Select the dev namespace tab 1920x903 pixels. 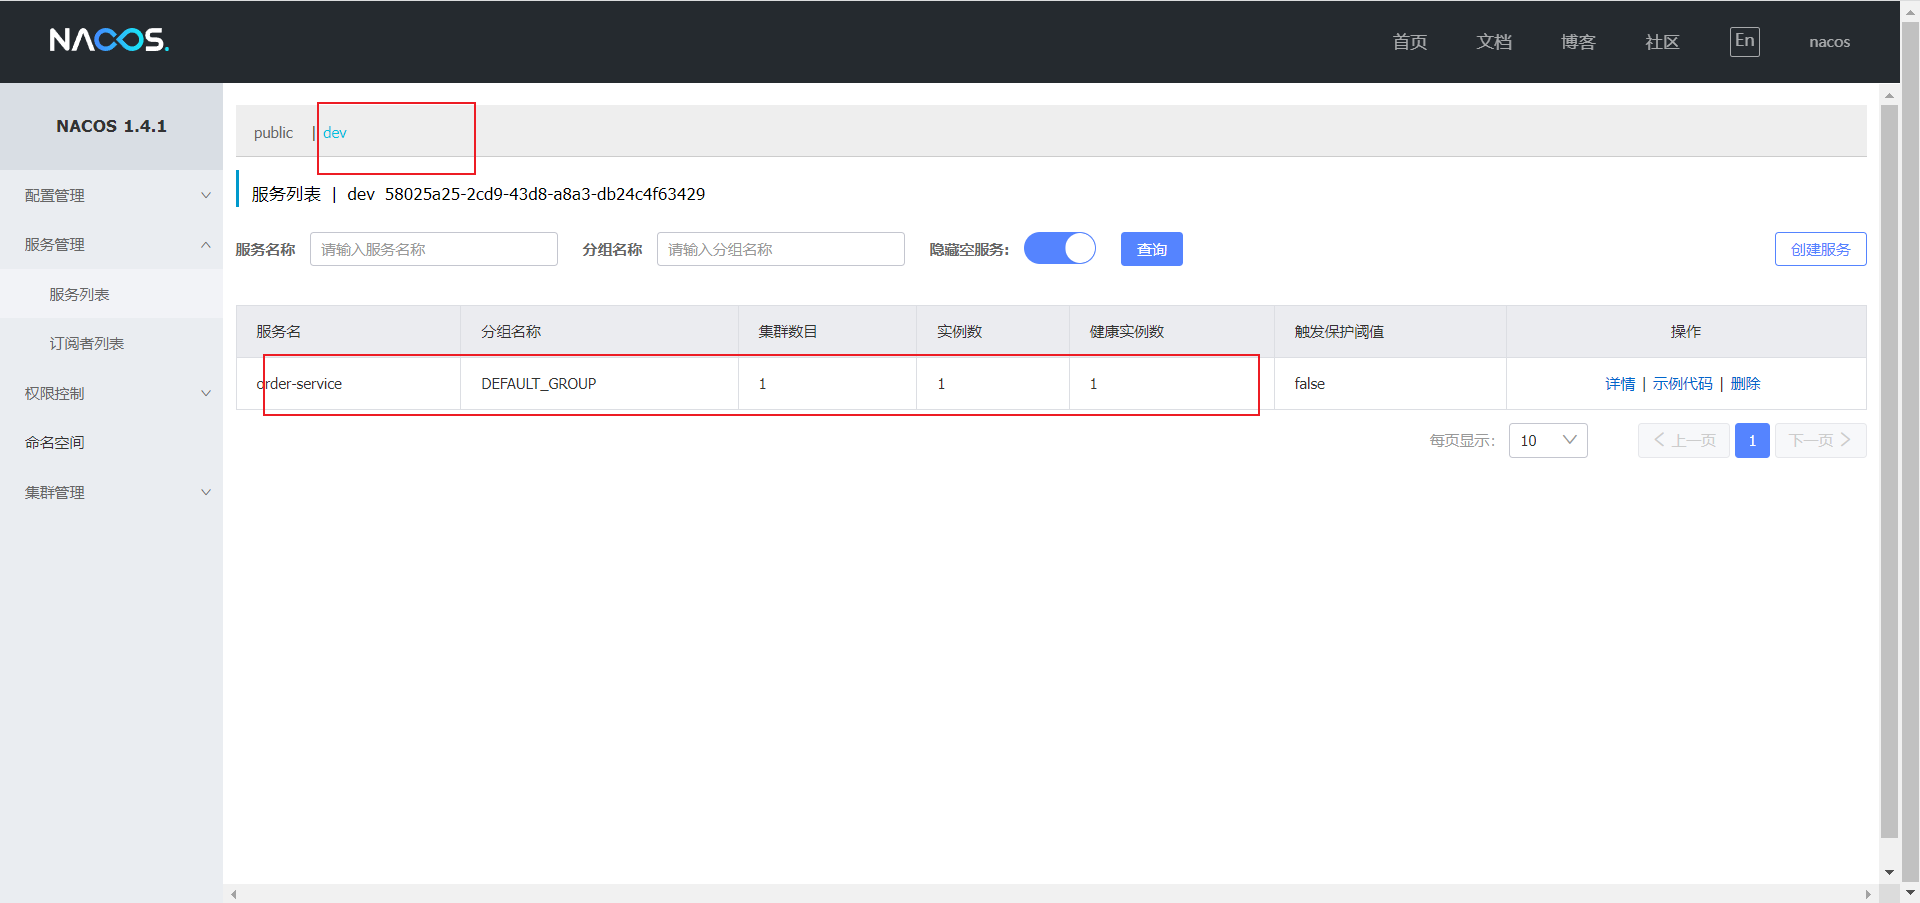(335, 132)
